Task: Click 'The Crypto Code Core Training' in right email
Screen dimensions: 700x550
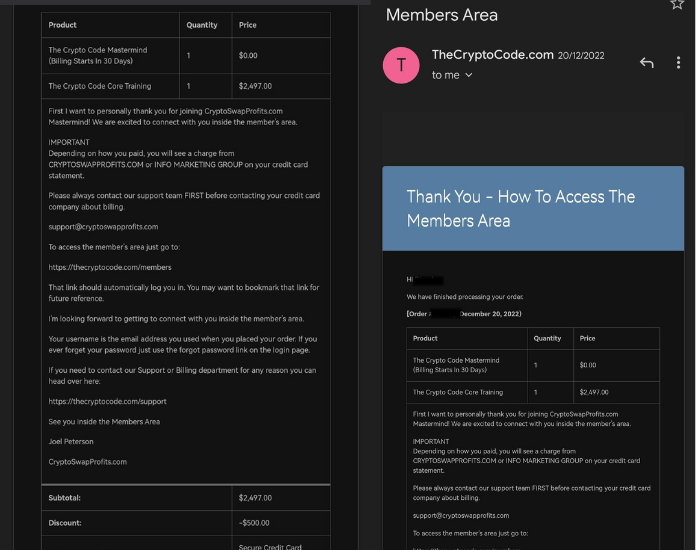Action: (458, 392)
